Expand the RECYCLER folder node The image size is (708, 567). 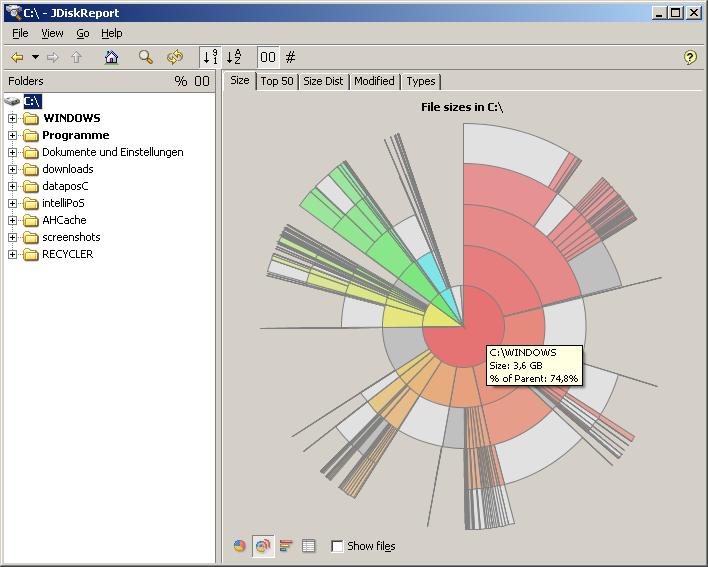[13, 254]
